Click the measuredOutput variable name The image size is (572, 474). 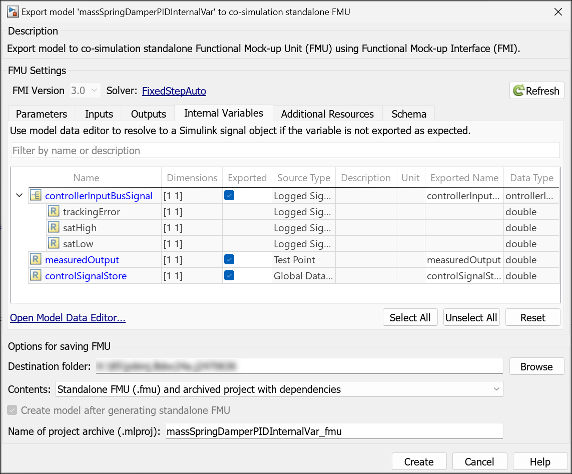tap(82, 259)
